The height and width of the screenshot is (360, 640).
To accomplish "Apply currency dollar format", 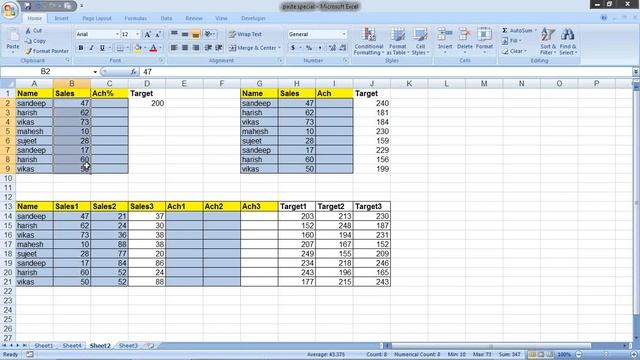I will click(293, 48).
